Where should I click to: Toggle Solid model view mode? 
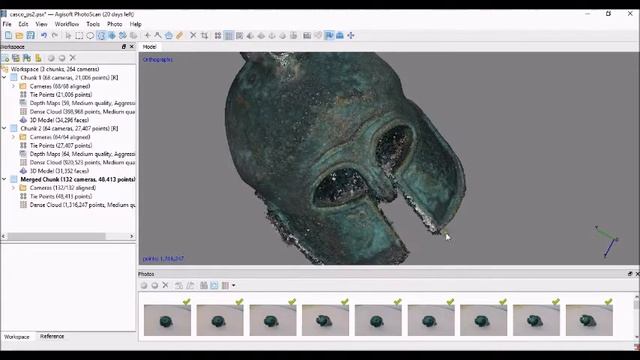[x=261, y=36]
